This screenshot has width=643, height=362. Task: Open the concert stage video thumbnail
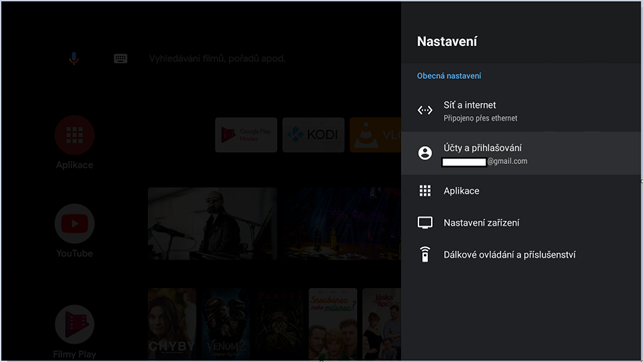click(342, 224)
